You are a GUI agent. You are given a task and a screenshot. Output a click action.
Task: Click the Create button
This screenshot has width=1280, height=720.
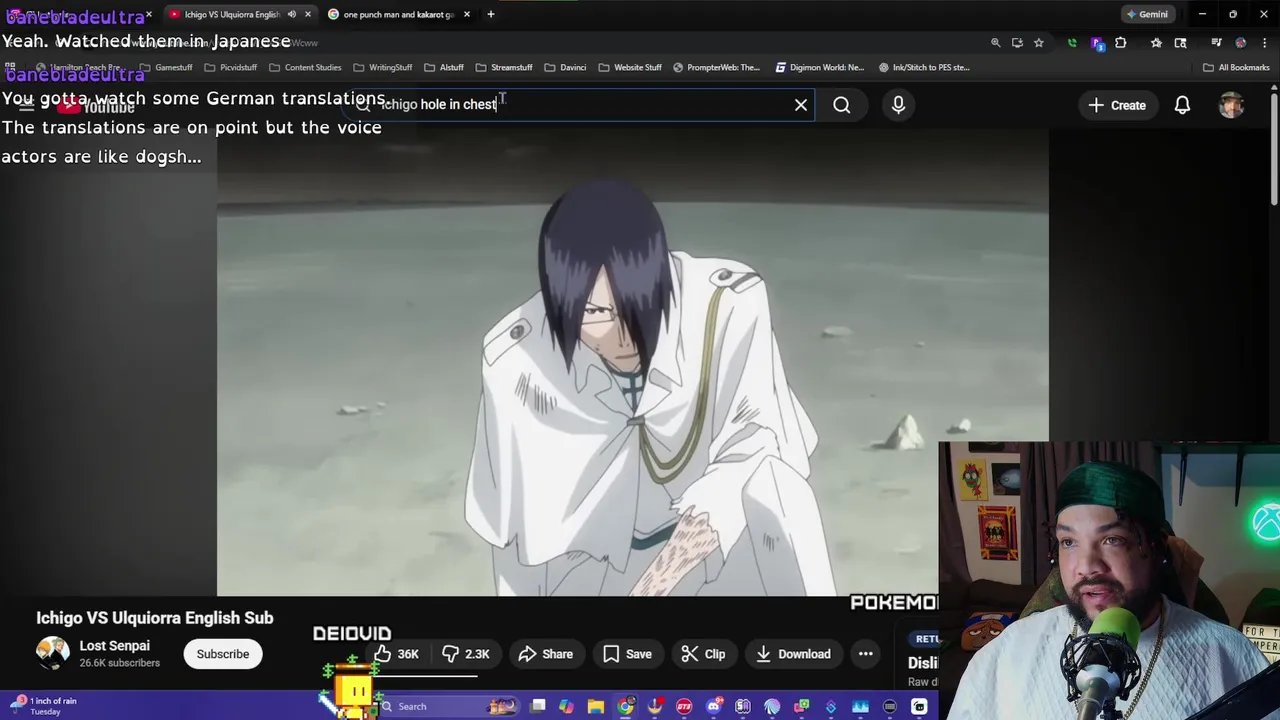(1117, 105)
